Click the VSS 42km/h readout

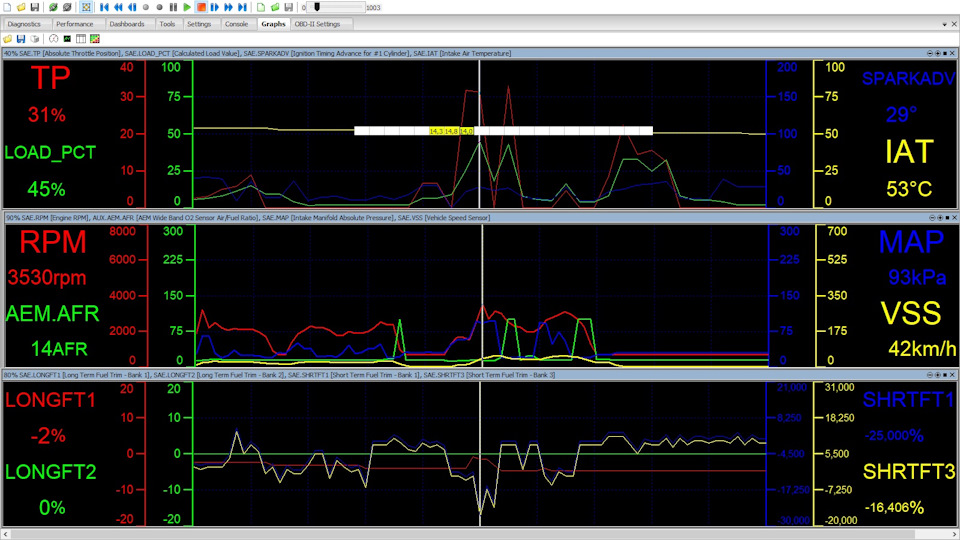pyautogui.click(x=922, y=349)
